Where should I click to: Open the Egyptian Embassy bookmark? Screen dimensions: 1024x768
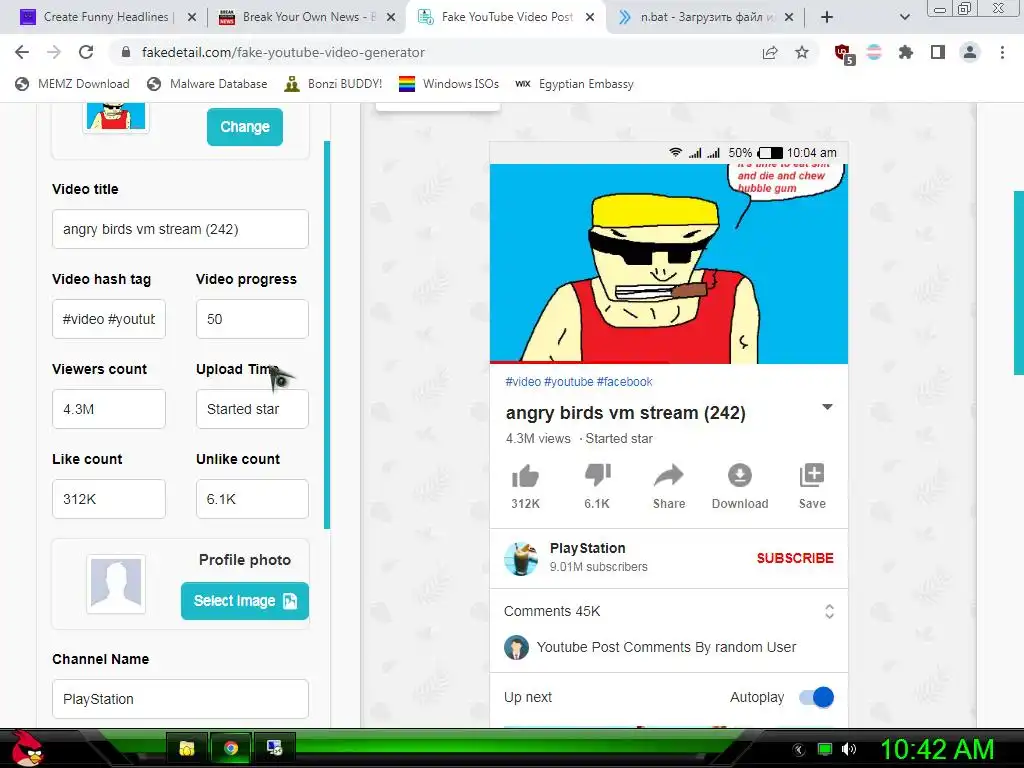coord(575,84)
